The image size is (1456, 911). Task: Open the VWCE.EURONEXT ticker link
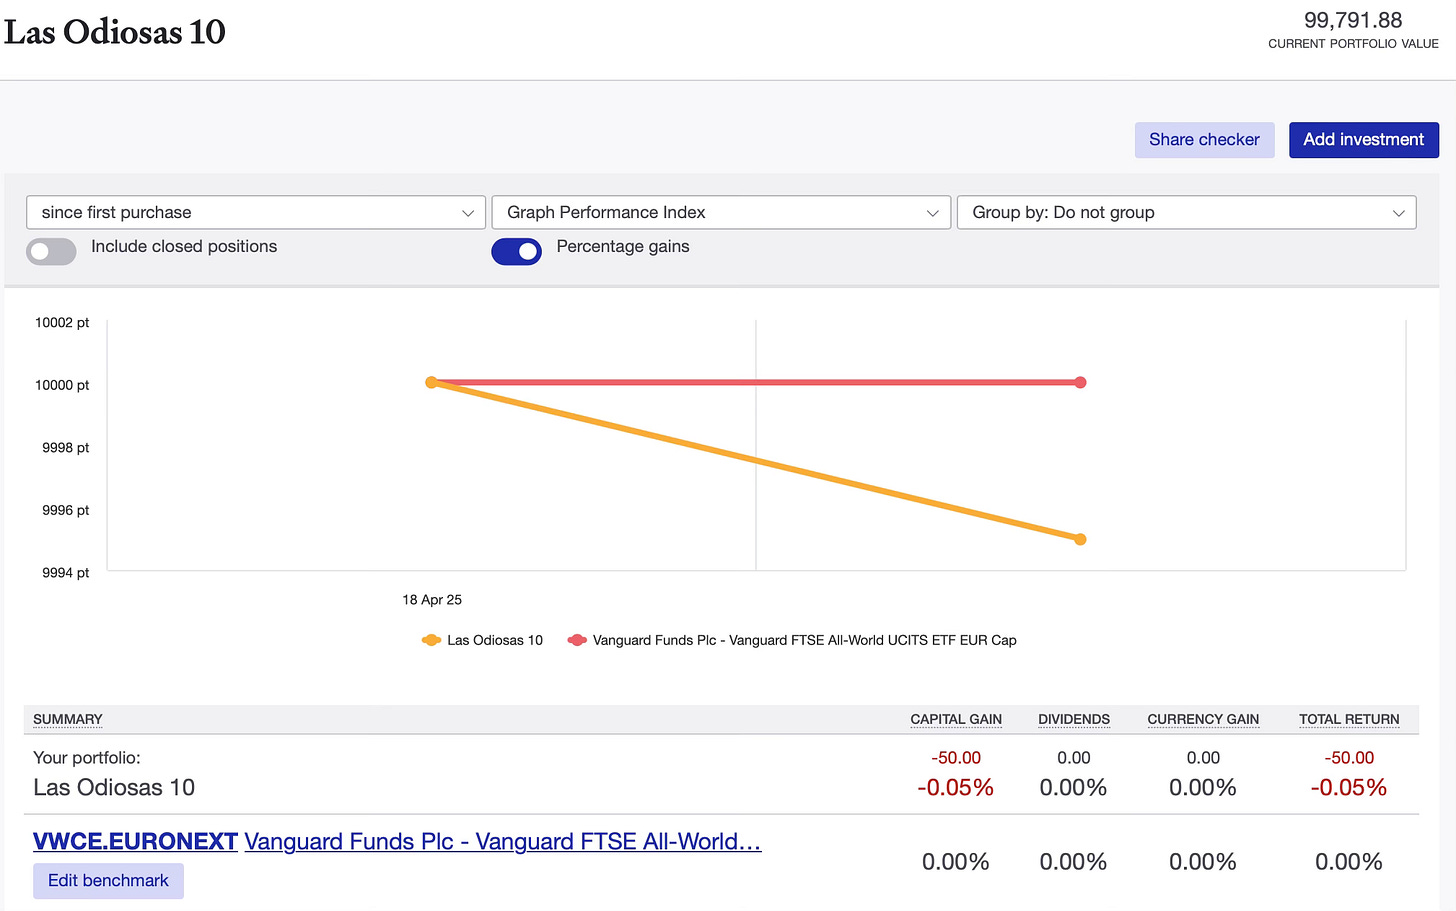pos(135,842)
